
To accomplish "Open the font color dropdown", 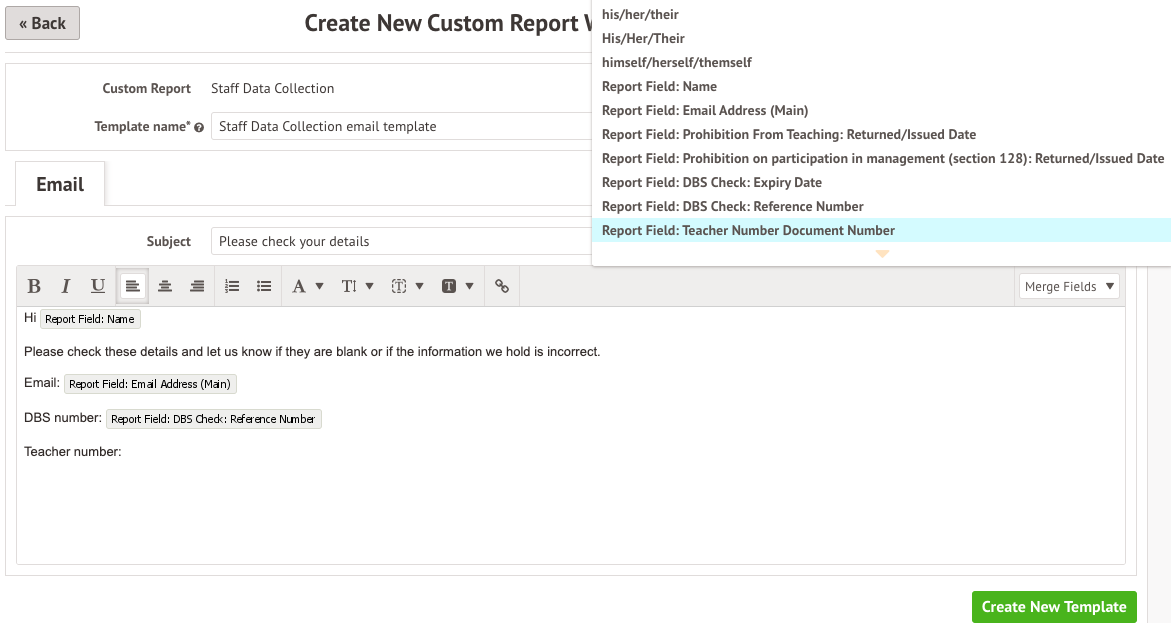I will pos(307,287).
